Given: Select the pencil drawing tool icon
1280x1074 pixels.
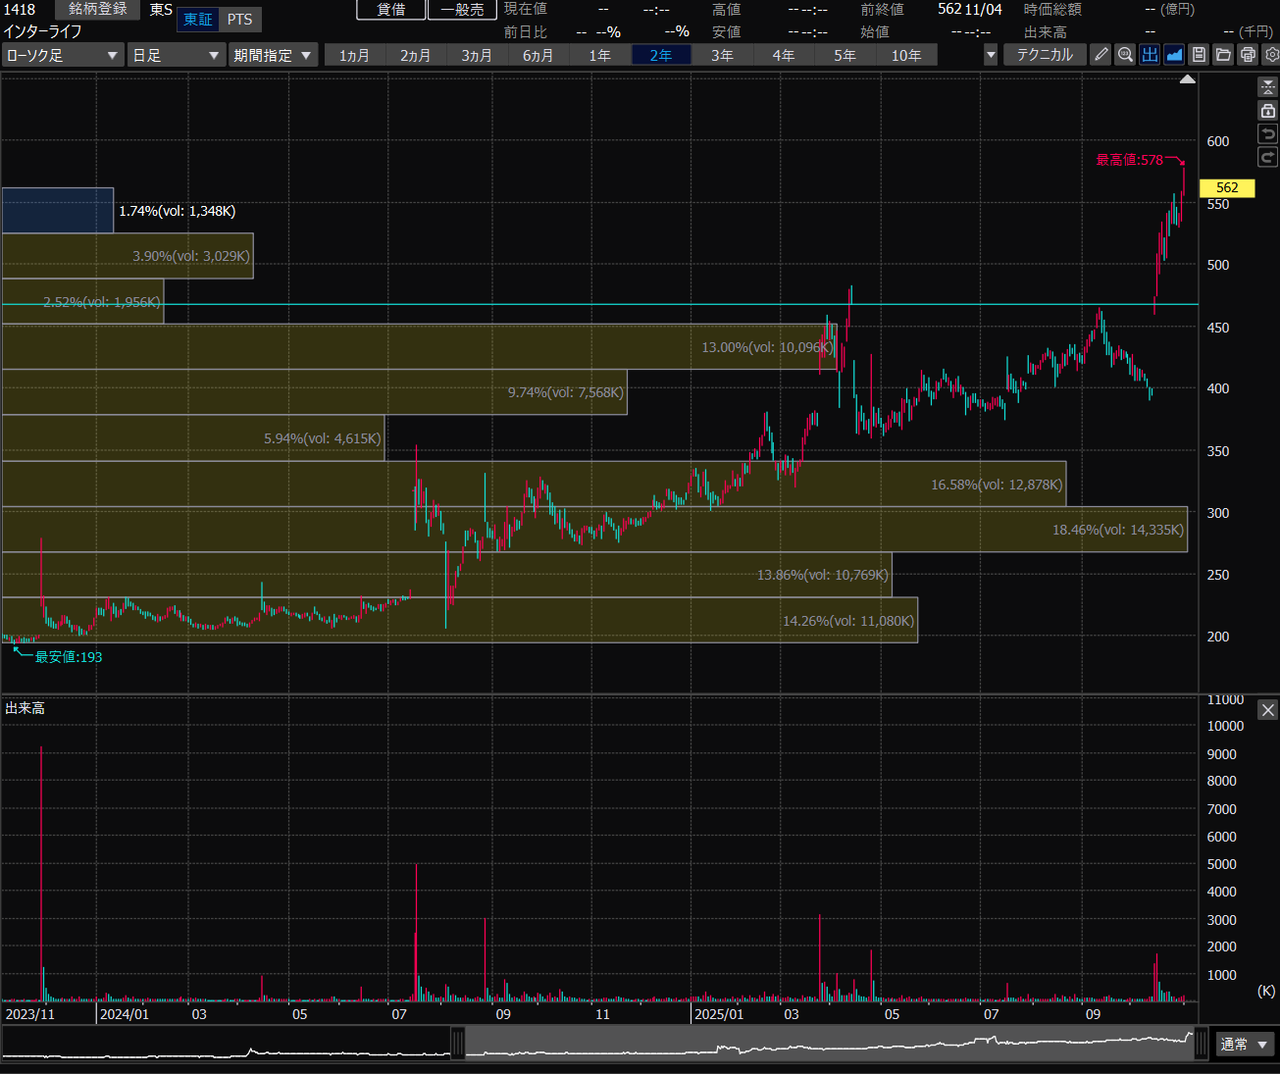Looking at the screenshot, I should [x=1101, y=55].
